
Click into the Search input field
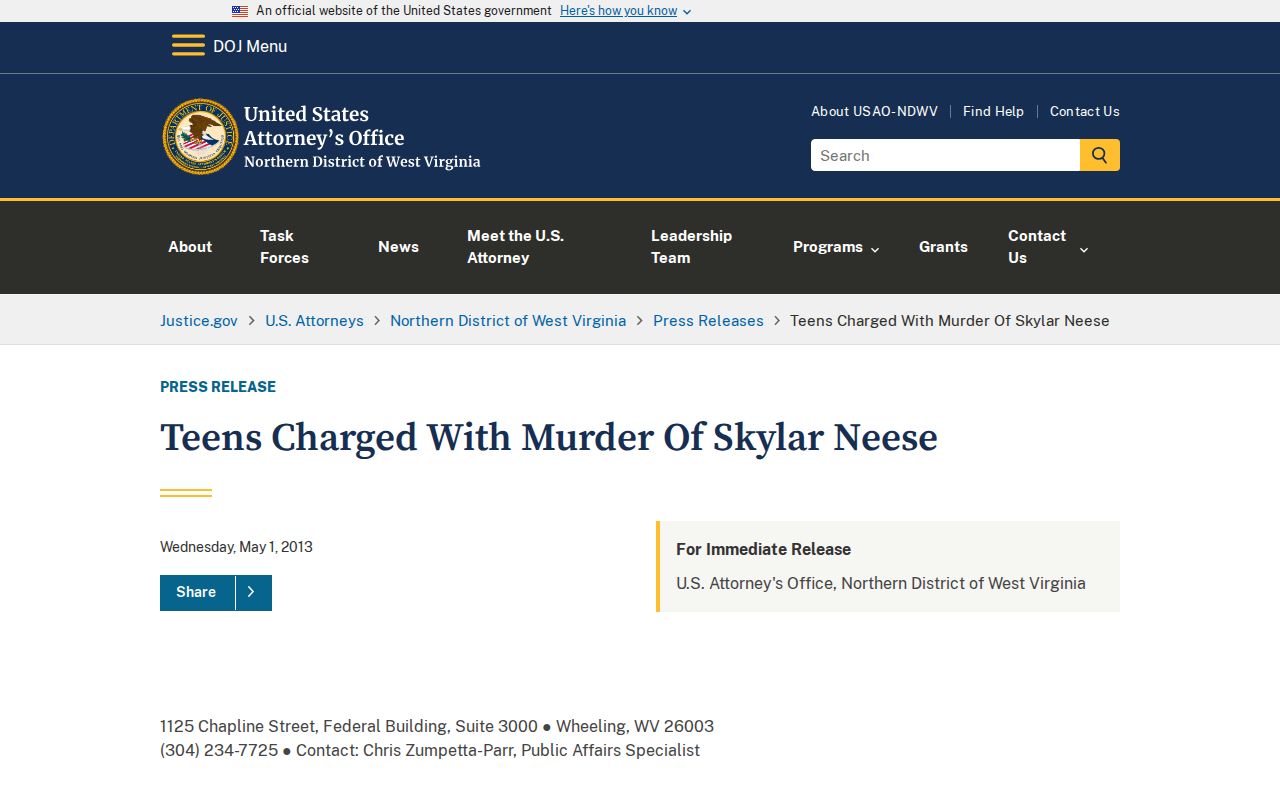(945, 155)
